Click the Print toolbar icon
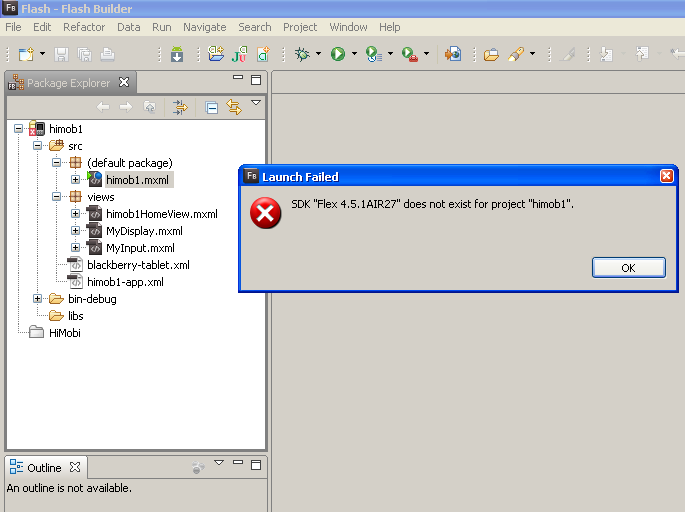This screenshot has height=523, width=685. [107, 55]
